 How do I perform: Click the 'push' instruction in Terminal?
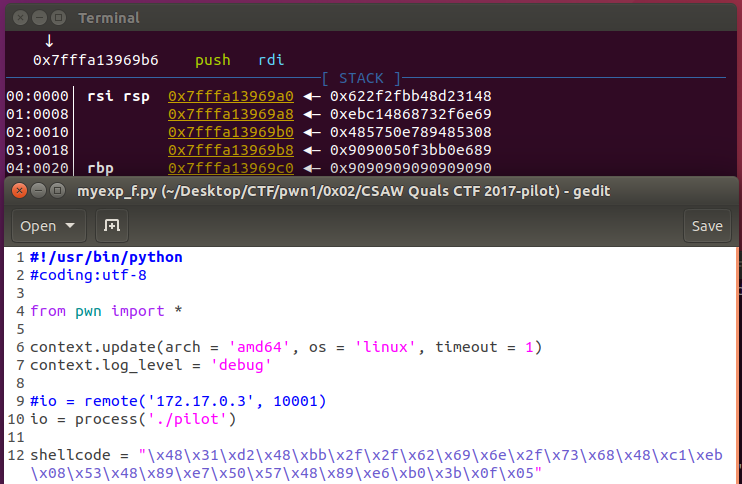tap(213, 61)
